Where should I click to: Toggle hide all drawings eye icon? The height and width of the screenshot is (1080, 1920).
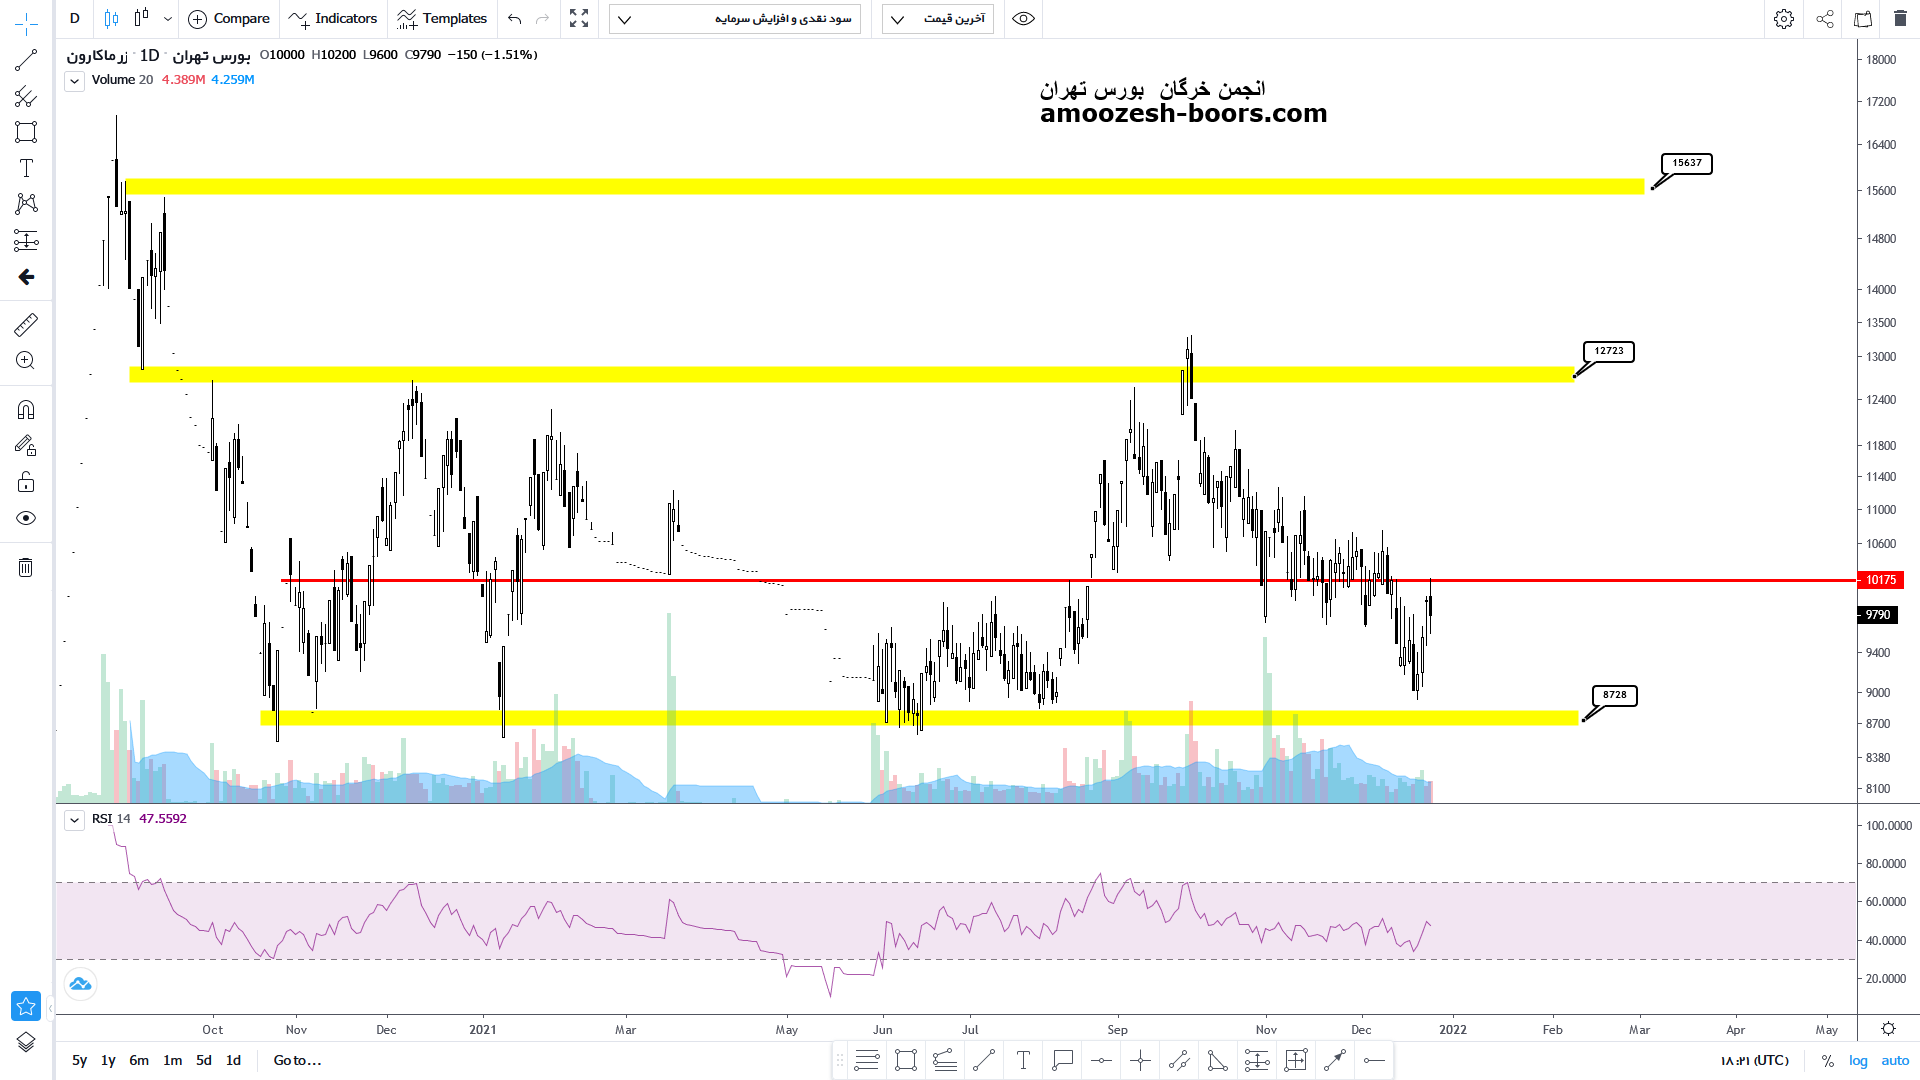(x=26, y=518)
